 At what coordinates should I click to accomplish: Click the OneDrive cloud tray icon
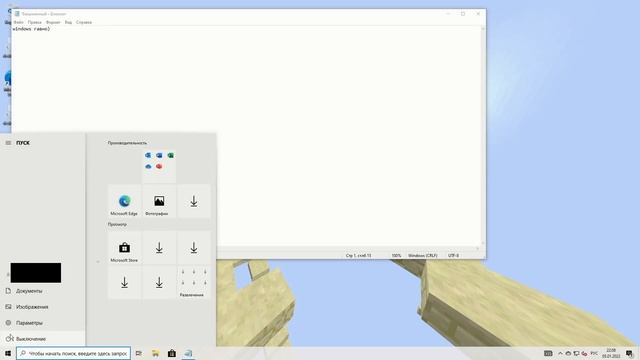568,353
